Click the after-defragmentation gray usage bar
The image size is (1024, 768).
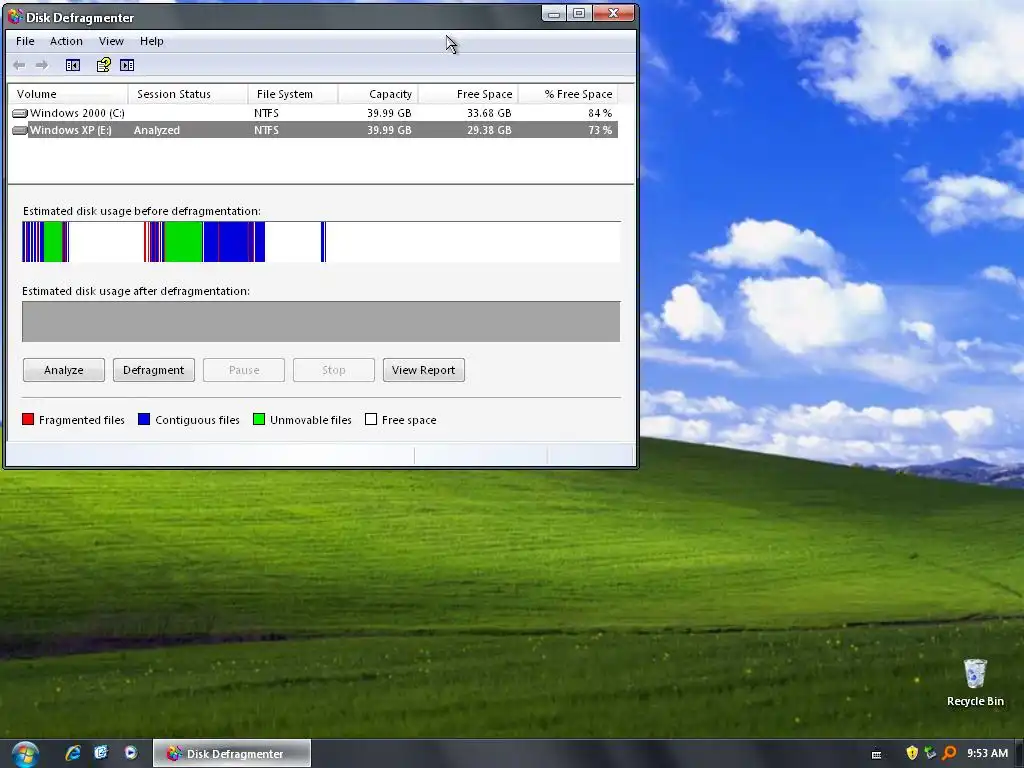321,321
